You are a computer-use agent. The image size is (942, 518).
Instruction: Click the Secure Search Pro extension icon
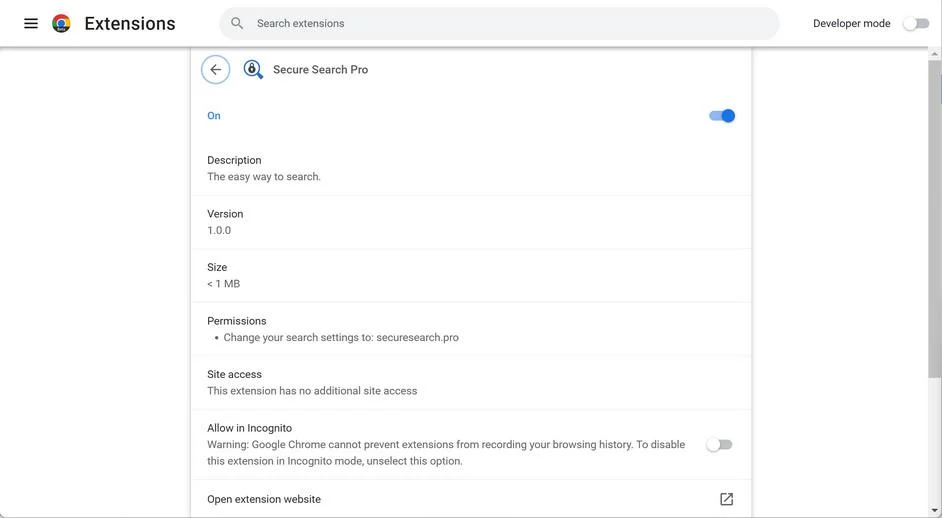(253, 70)
